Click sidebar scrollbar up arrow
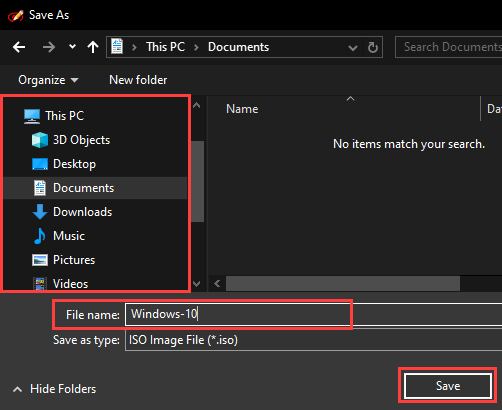Image resolution: width=502 pixels, height=410 pixels. [x=197, y=106]
